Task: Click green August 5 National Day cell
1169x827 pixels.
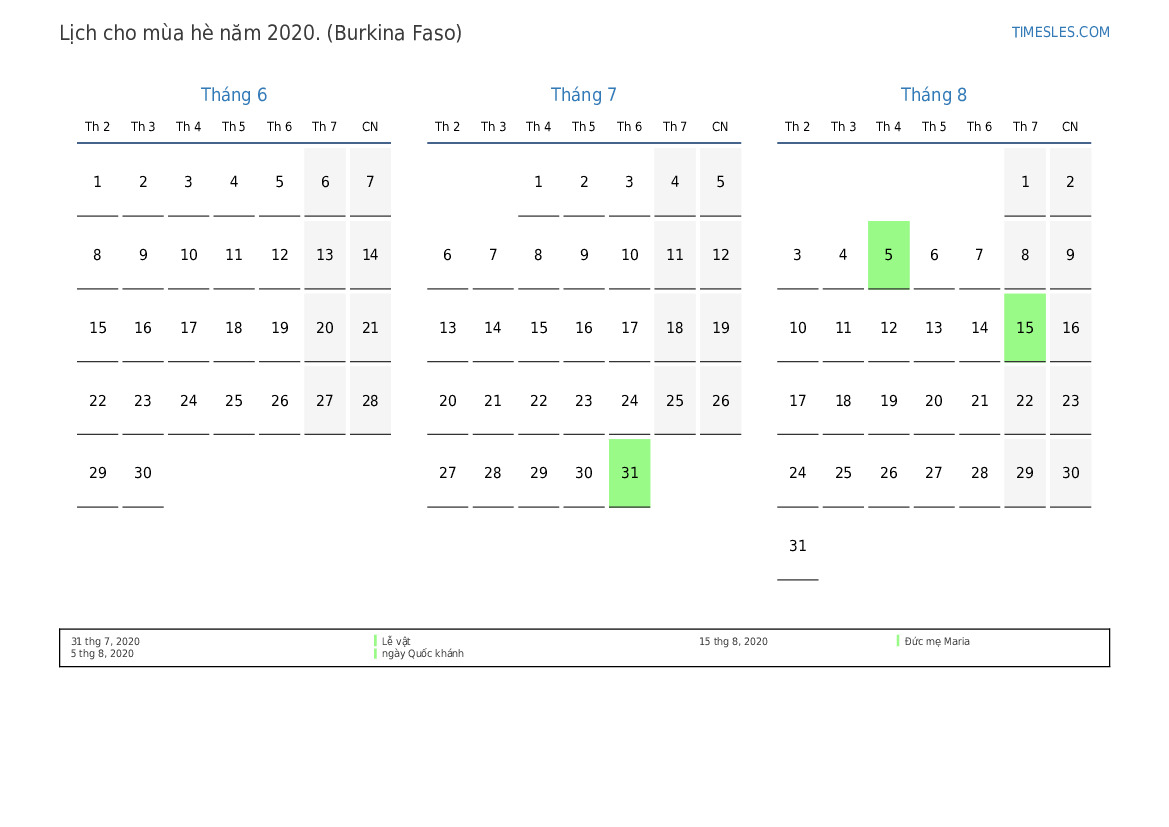Action: pyautogui.click(x=888, y=255)
